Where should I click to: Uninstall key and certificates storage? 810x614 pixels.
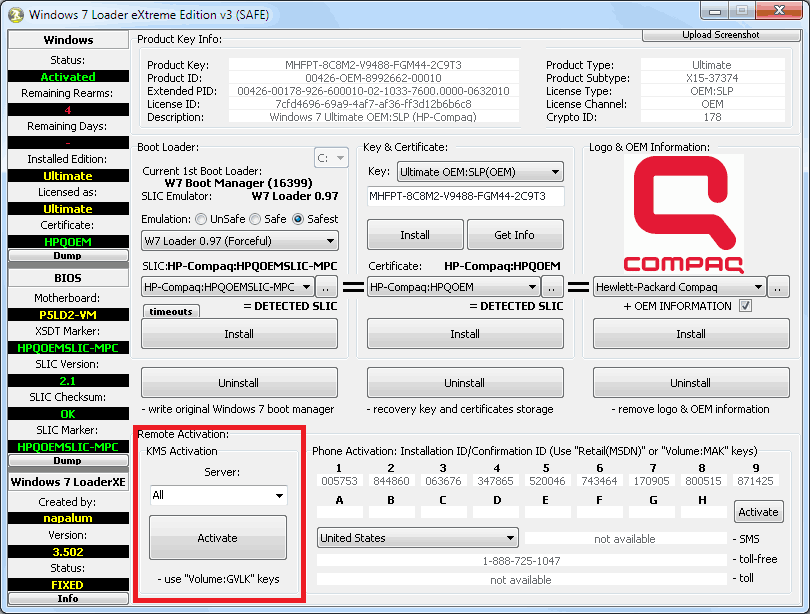[x=465, y=383]
